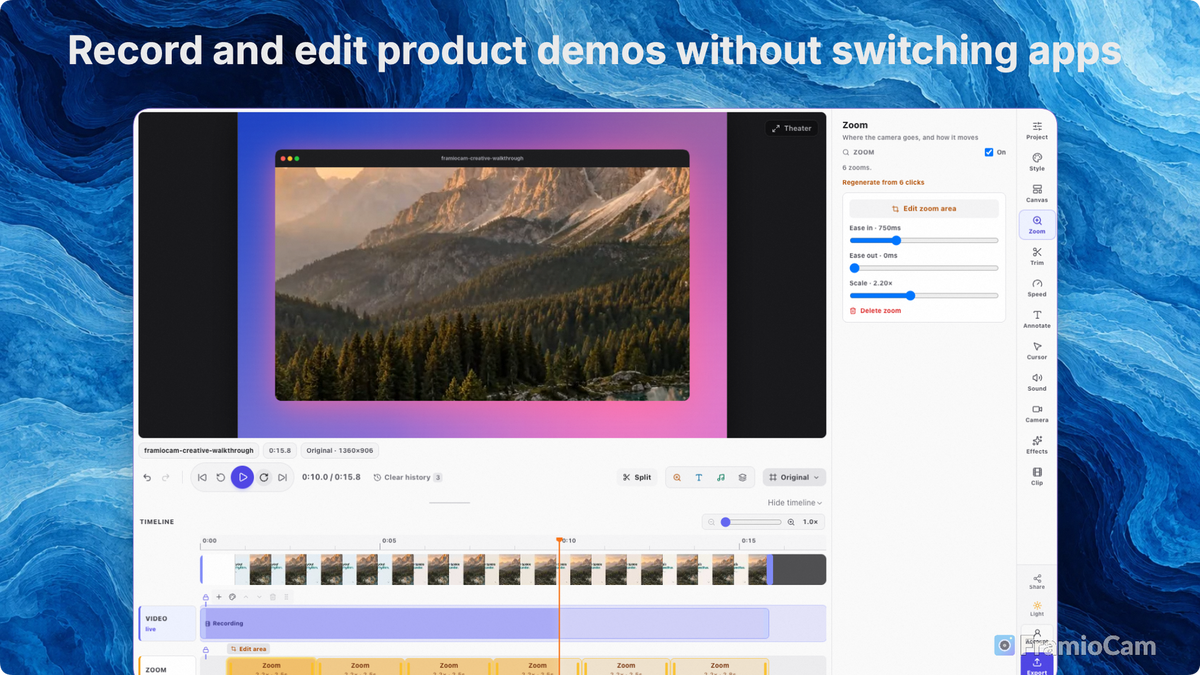This screenshot has width=1200, height=675.
Task: Open the Style panel
Action: point(1037,162)
